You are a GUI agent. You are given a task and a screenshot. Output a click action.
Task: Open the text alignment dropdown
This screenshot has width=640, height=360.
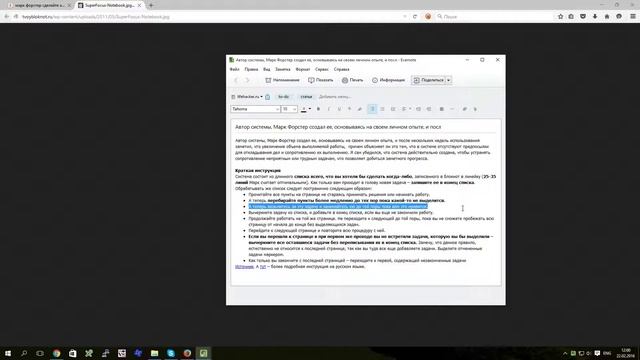coord(406,109)
